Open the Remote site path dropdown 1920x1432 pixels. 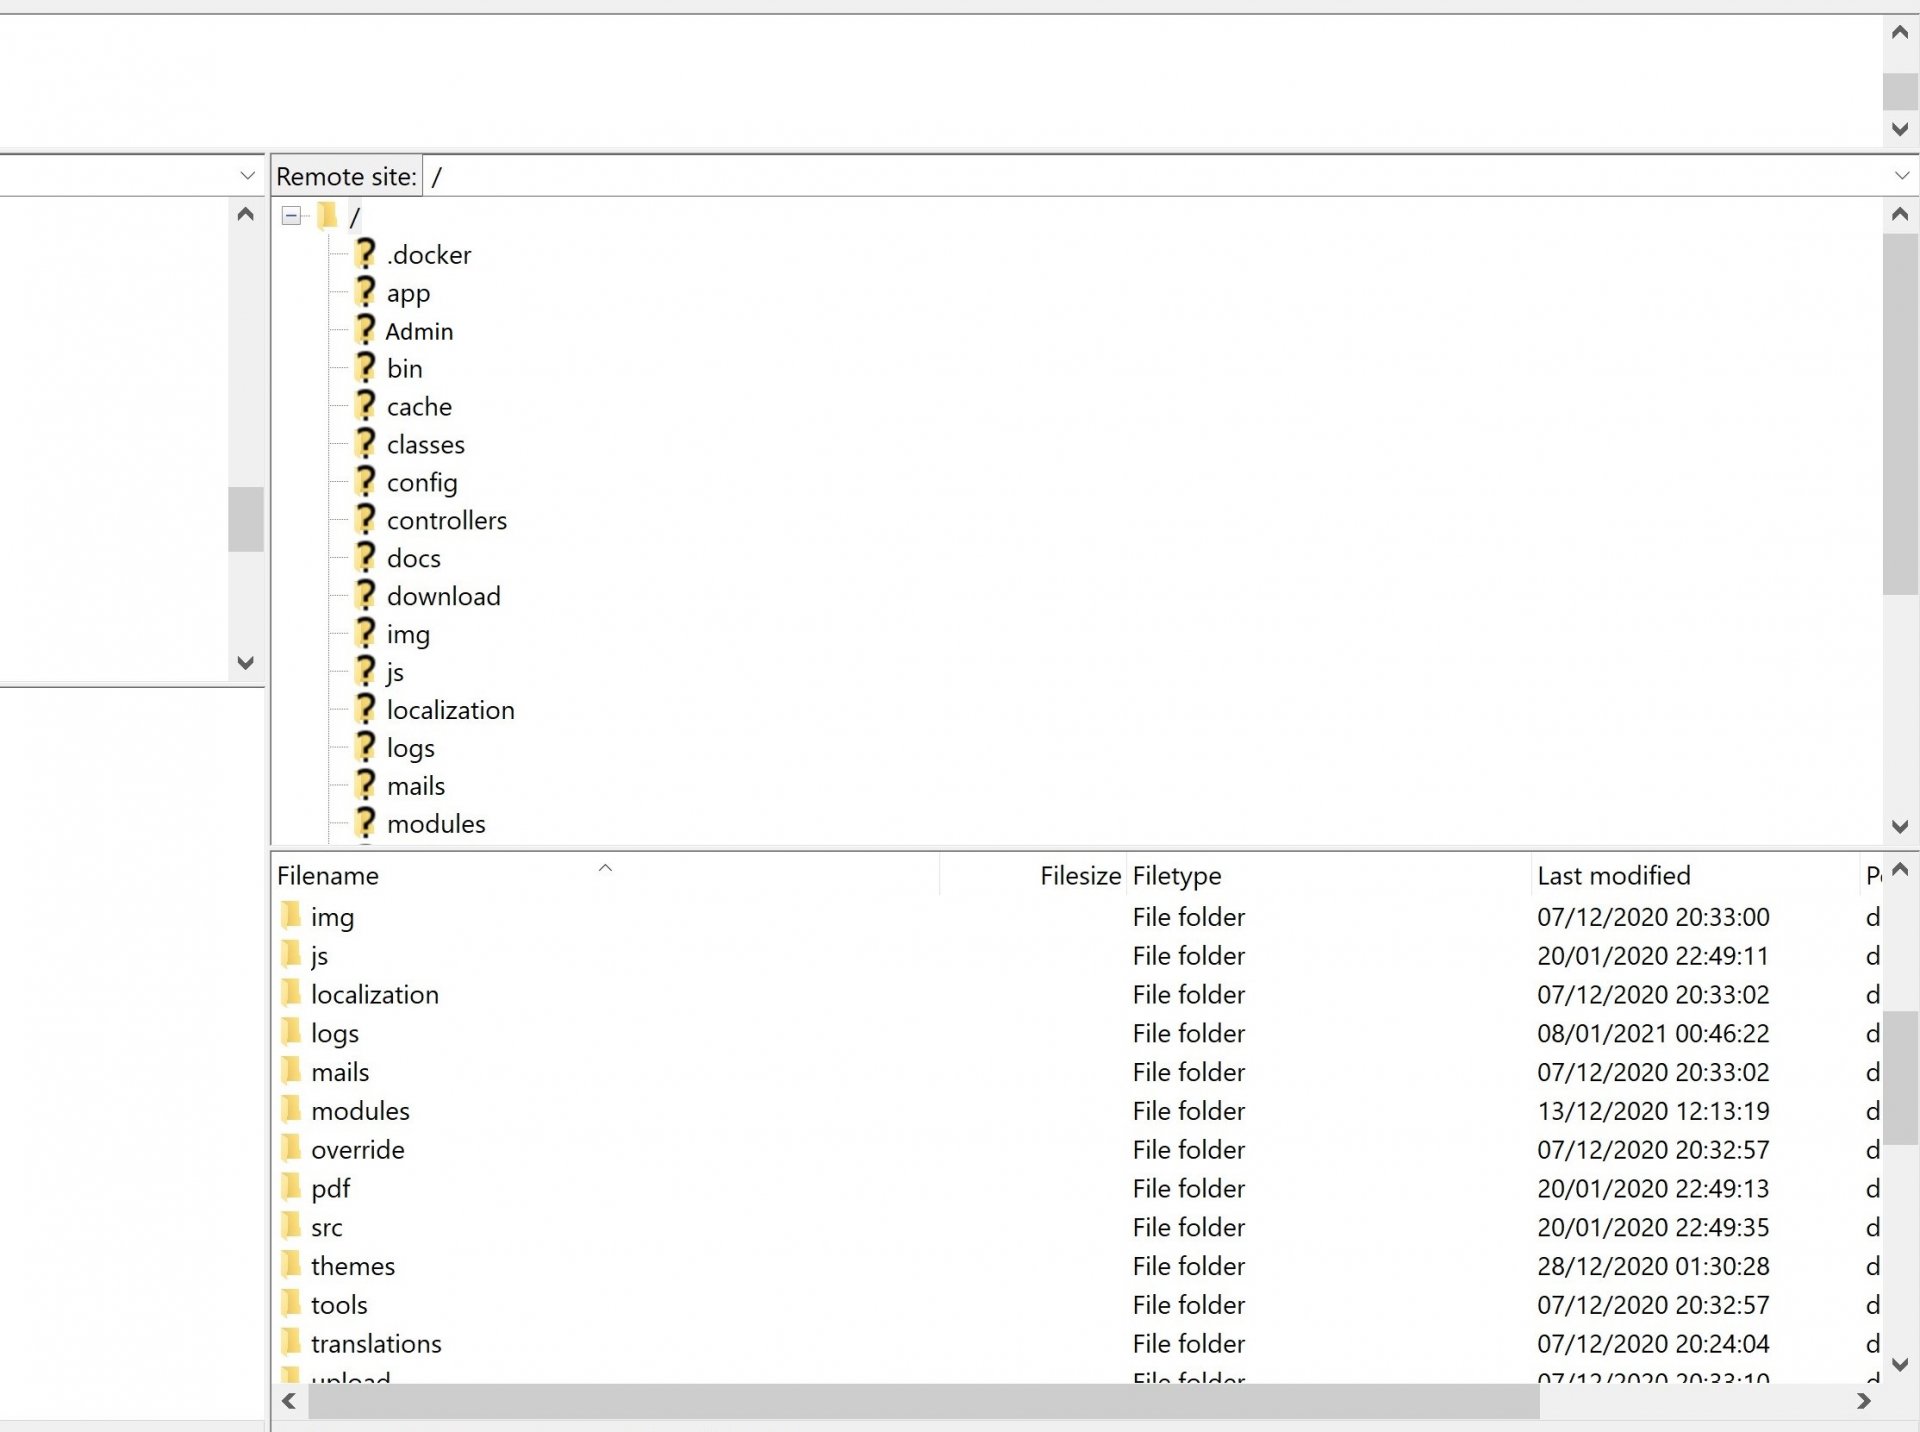(1901, 176)
